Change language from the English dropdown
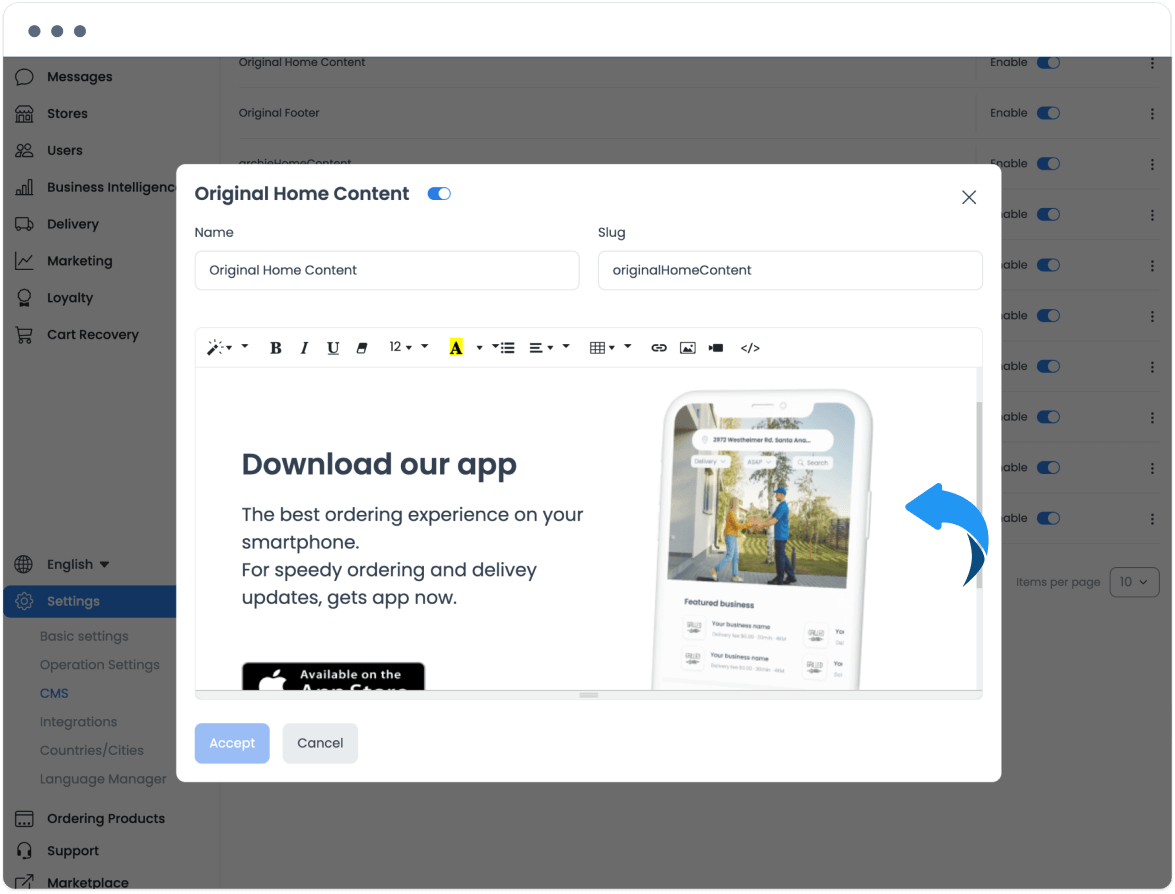1175x894 pixels. tap(78, 564)
